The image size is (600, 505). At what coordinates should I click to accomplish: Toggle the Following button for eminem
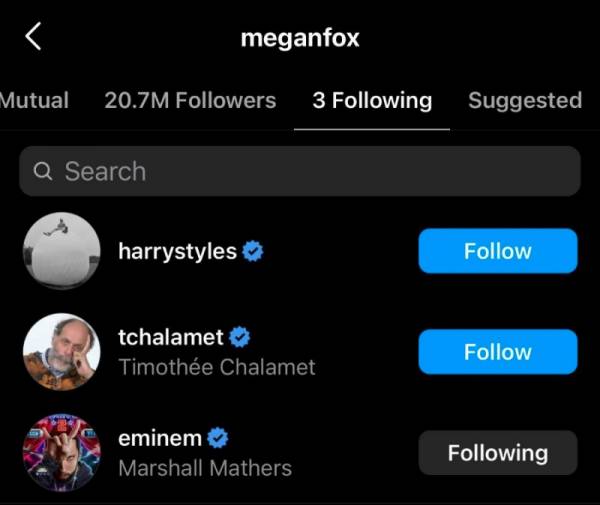(497, 453)
